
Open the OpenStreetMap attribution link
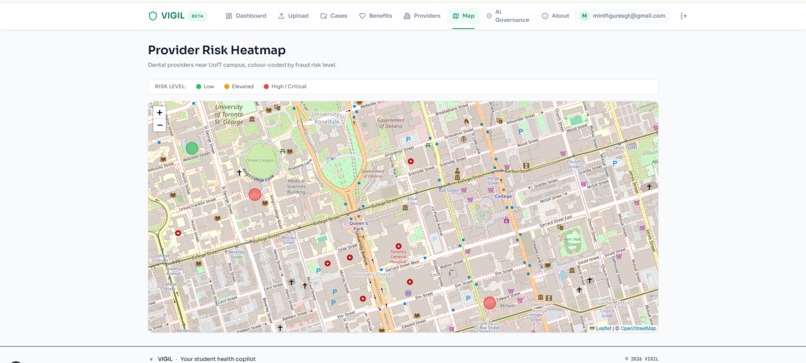pos(638,329)
